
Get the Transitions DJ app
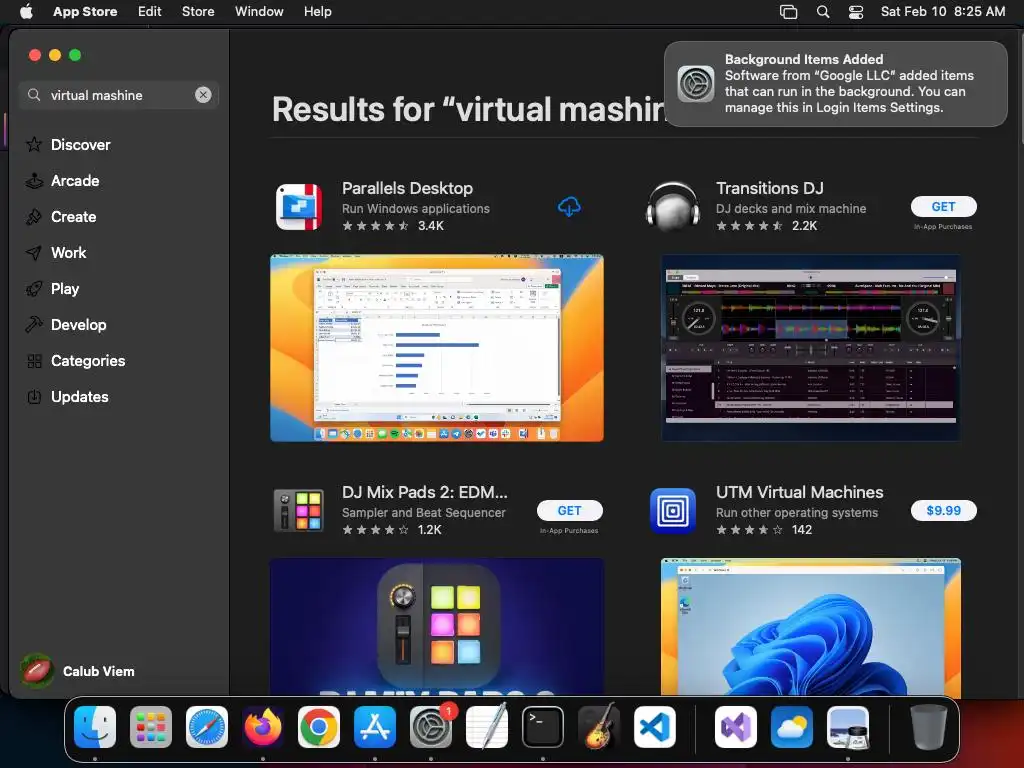(x=944, y=206)
